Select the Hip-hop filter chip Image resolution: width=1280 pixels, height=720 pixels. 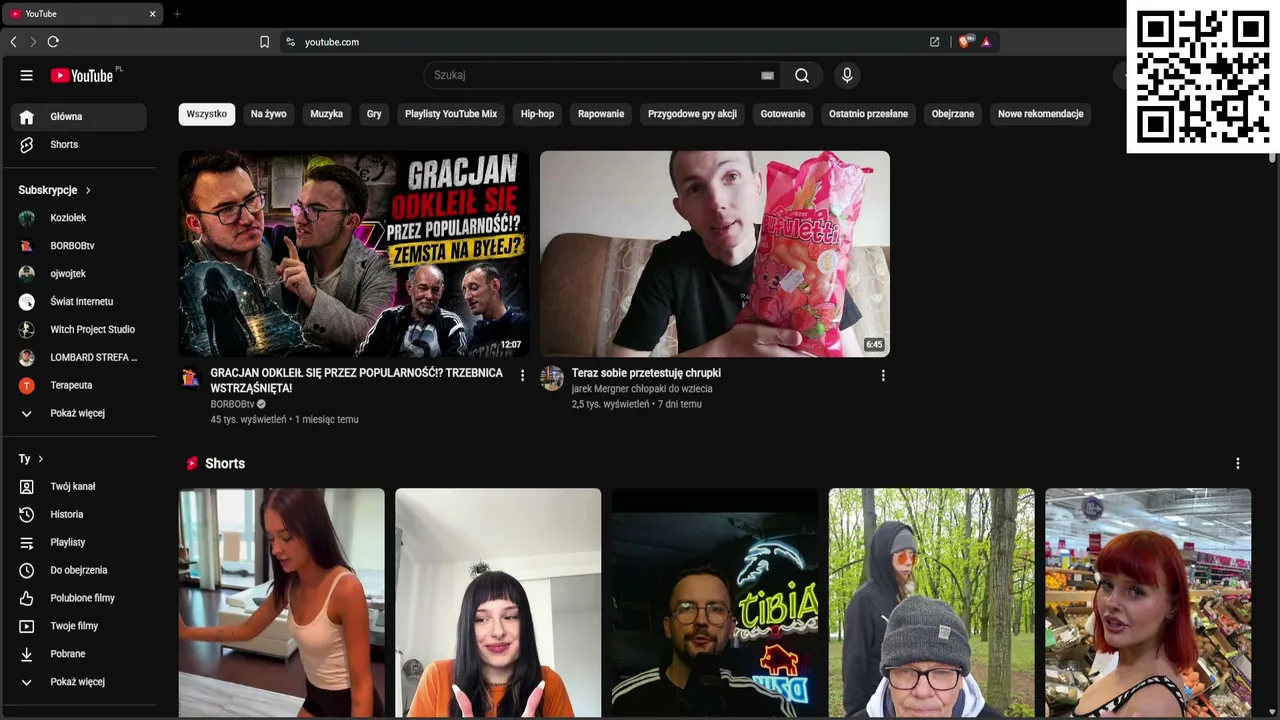click(537, 114)
